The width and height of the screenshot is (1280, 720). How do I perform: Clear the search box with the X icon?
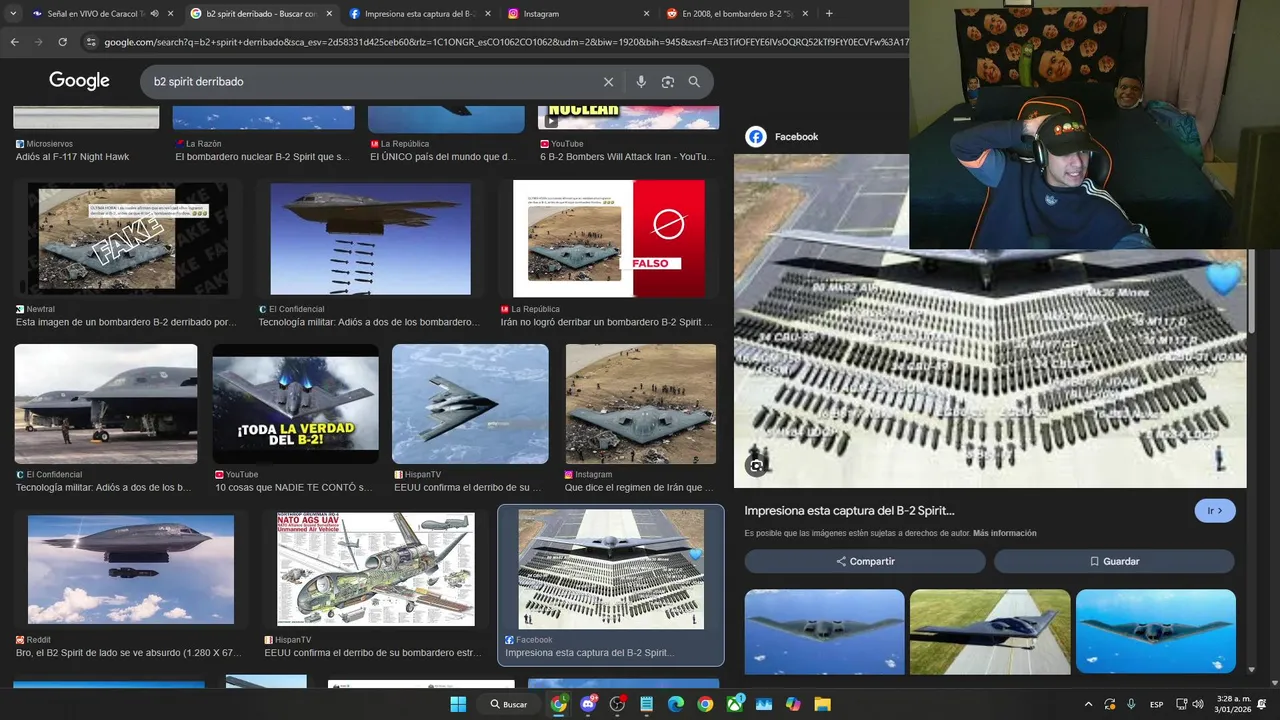point(608,82)
